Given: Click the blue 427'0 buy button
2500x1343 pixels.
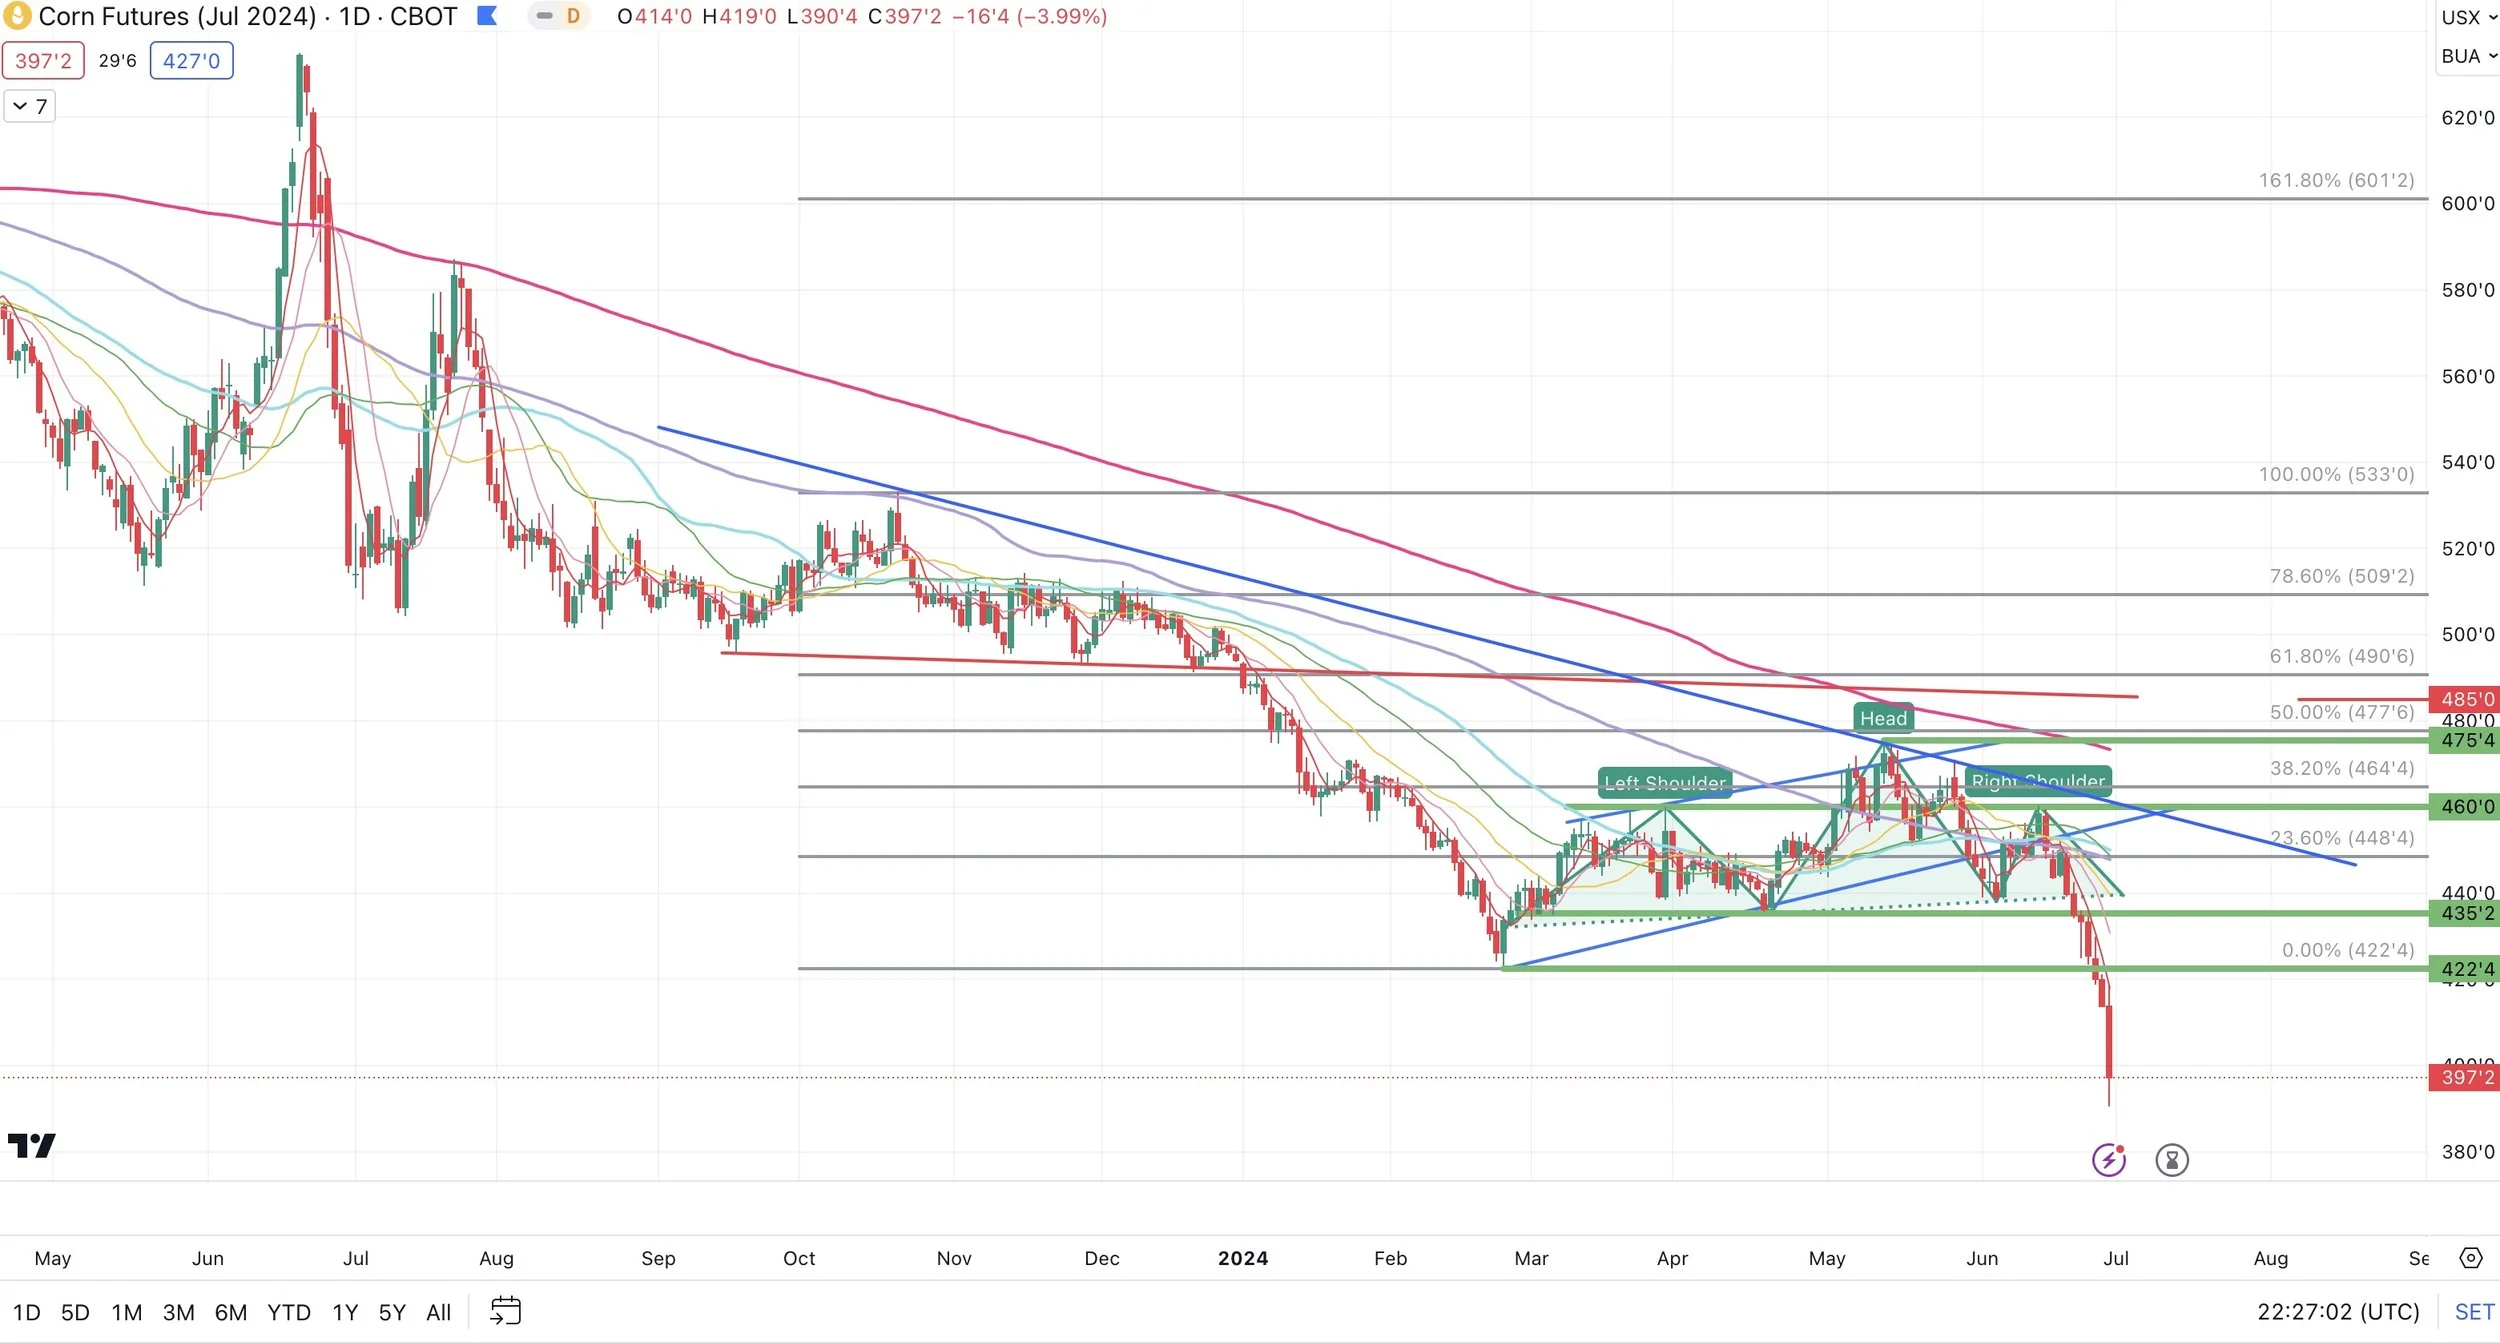Looking at the screenshot, I should tap(191, 61).
